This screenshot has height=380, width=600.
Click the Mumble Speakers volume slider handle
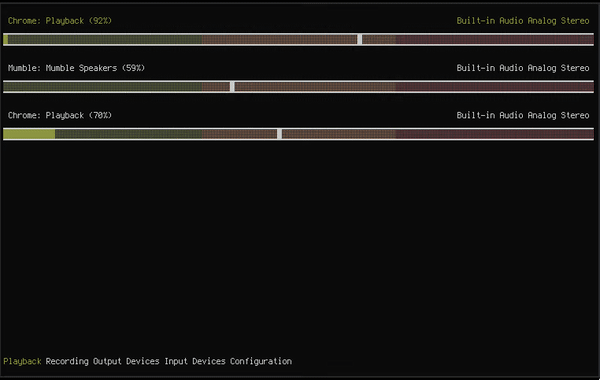(x=232, y=87)
